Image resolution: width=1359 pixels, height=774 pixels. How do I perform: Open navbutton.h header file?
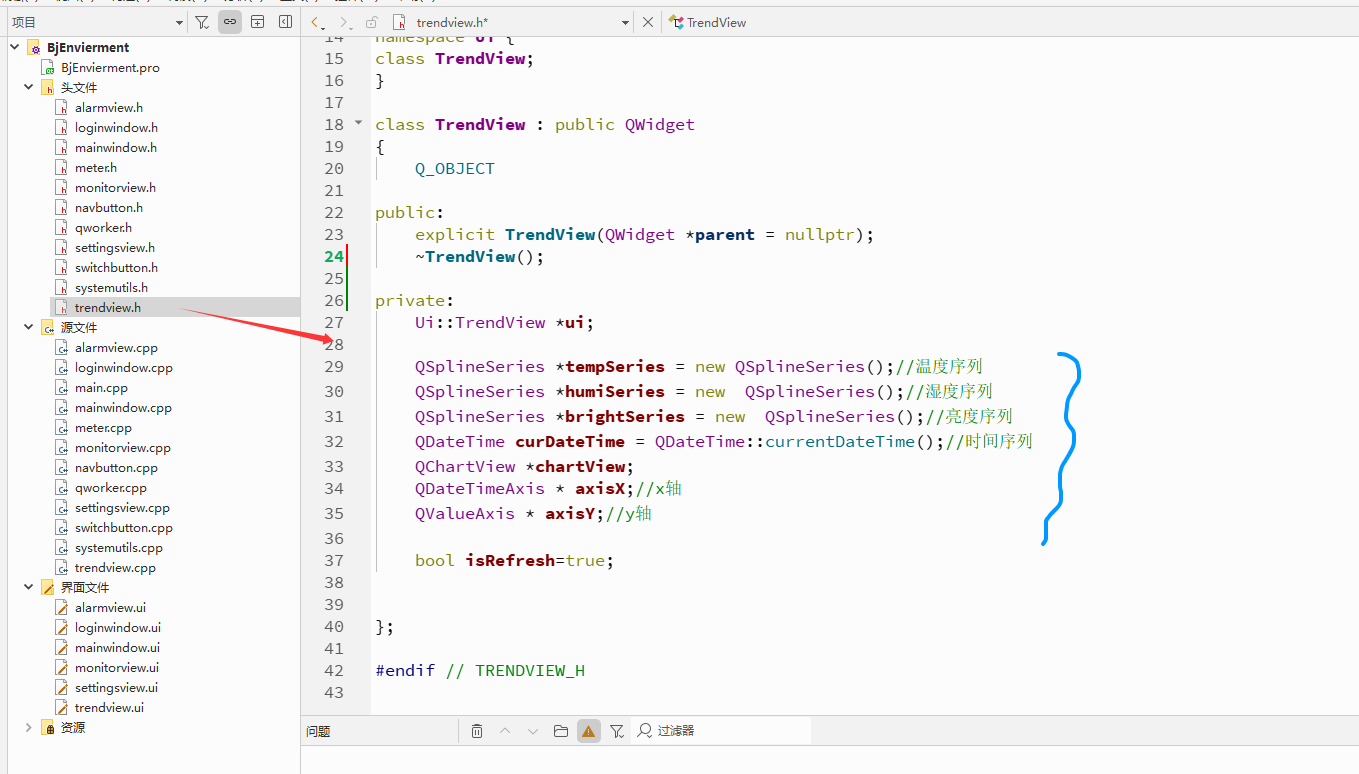(108, 207)
